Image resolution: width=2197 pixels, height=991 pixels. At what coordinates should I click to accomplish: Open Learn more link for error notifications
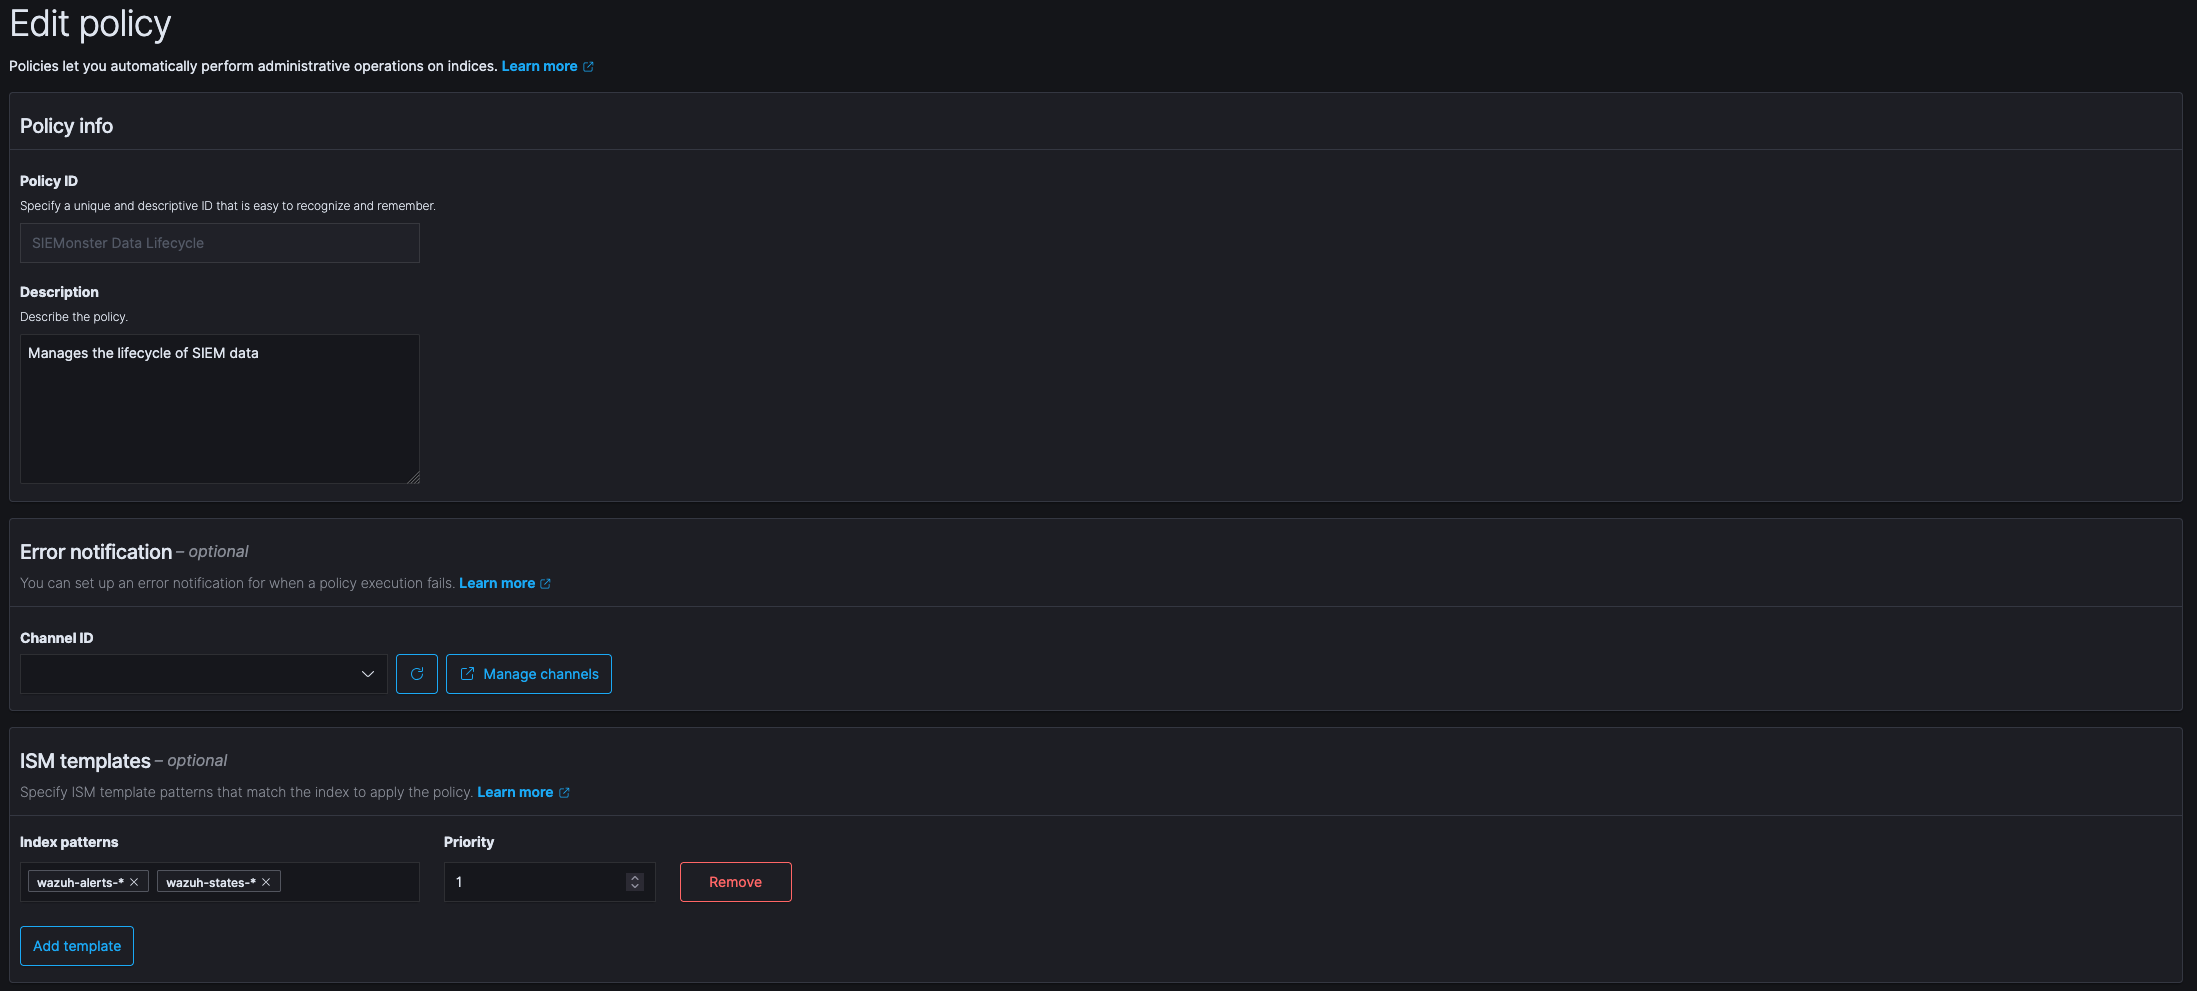[x=497, y=583]
